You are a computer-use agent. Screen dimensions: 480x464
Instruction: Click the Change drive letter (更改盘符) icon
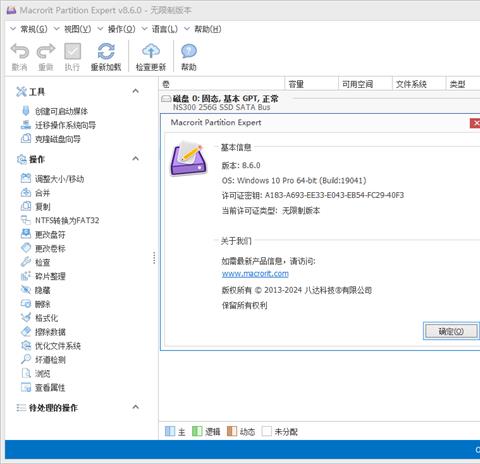tap(26, 234)
